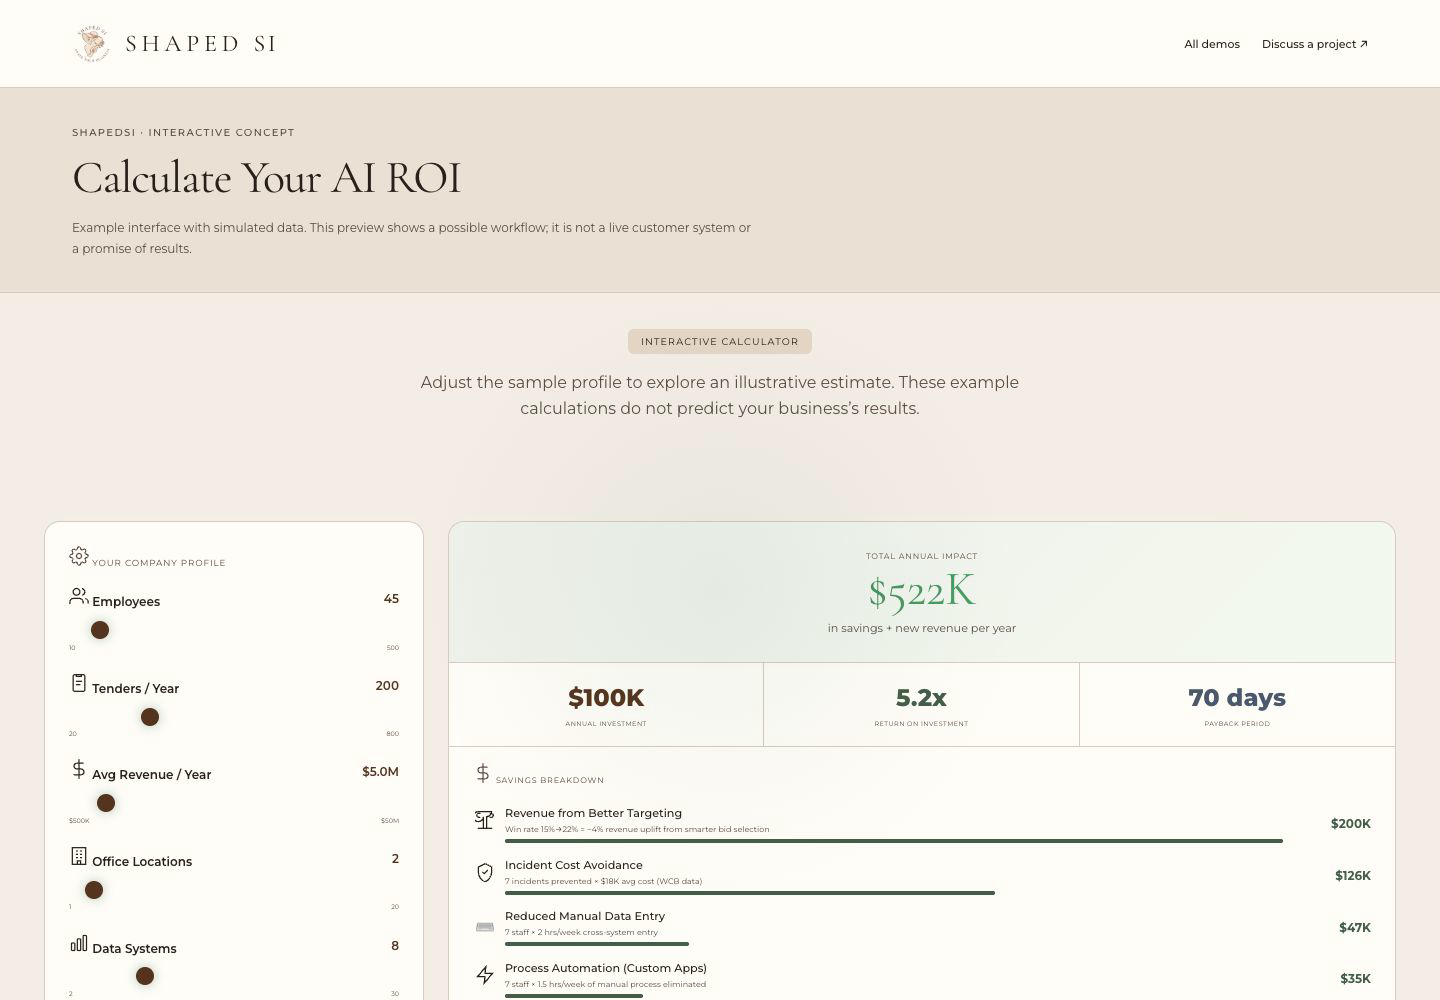Click the Office Locations value 2
Screen dimensions: 1440x1000
(x=395, y=859)
